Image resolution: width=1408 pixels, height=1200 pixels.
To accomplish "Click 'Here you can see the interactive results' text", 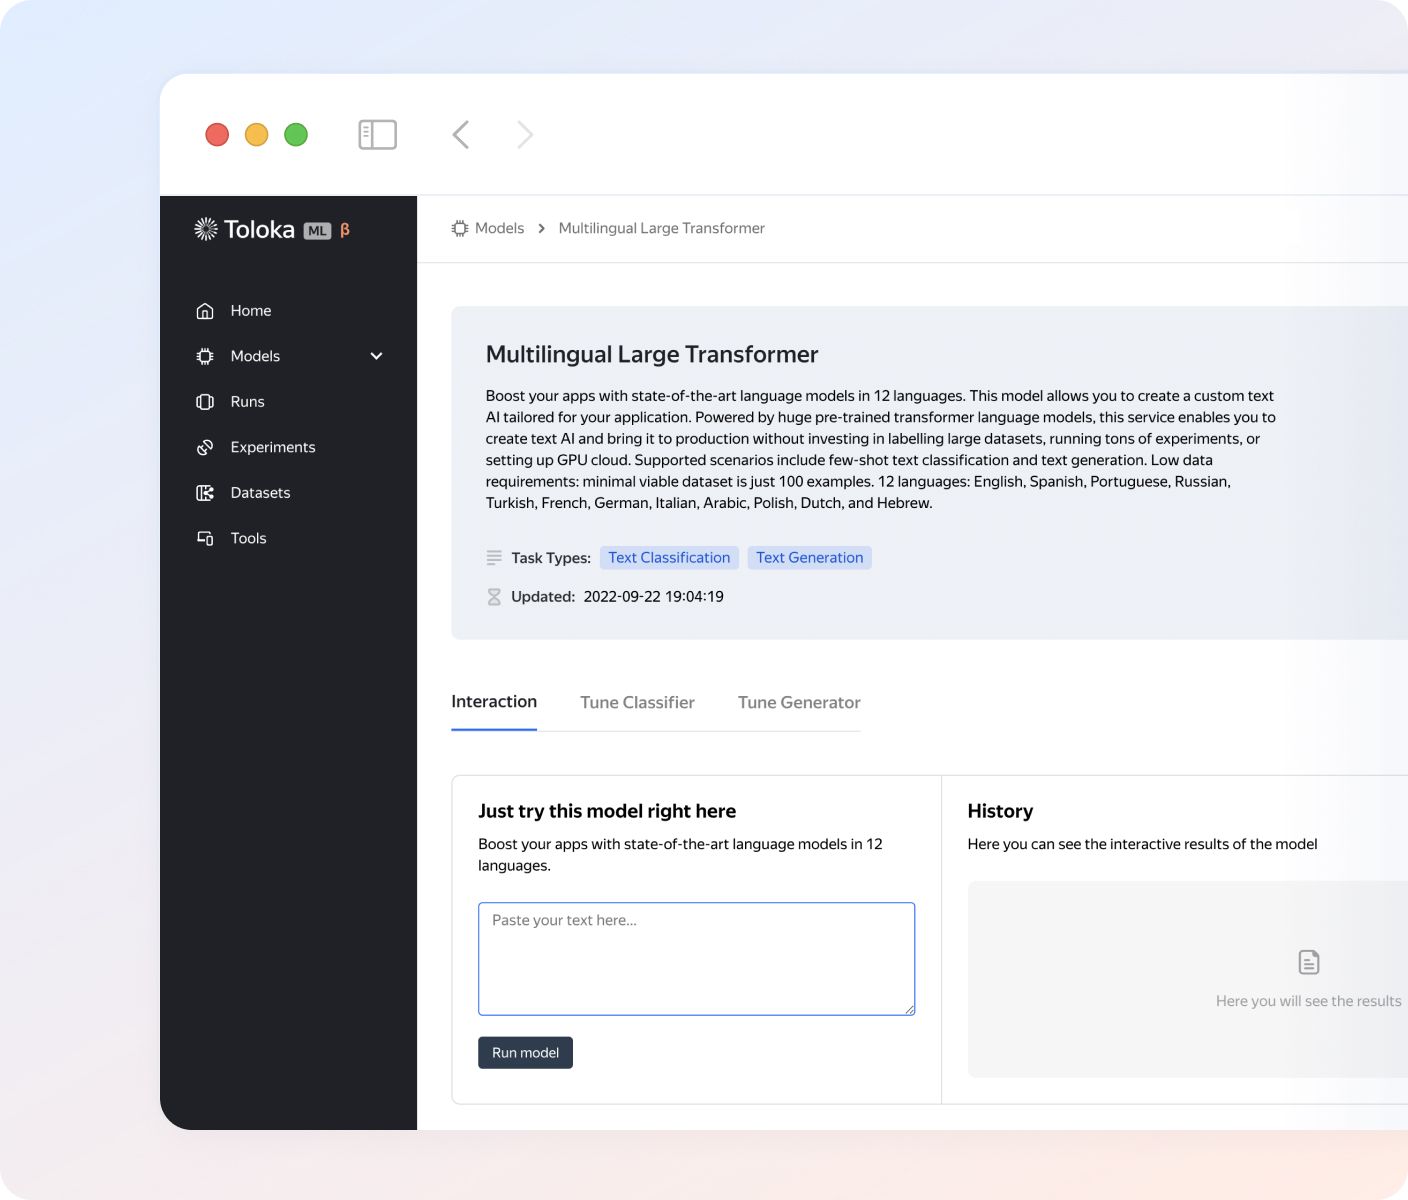I will click(1142, 844).
